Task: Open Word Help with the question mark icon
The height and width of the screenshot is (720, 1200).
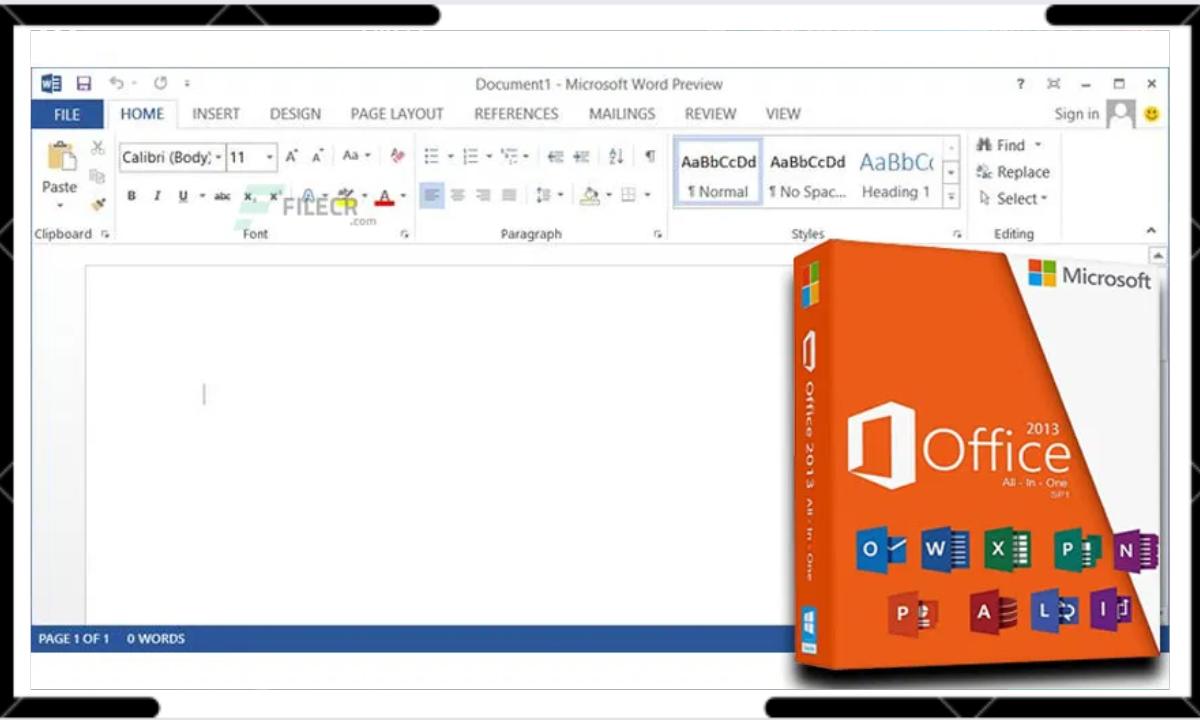Action: (1020, 84)
